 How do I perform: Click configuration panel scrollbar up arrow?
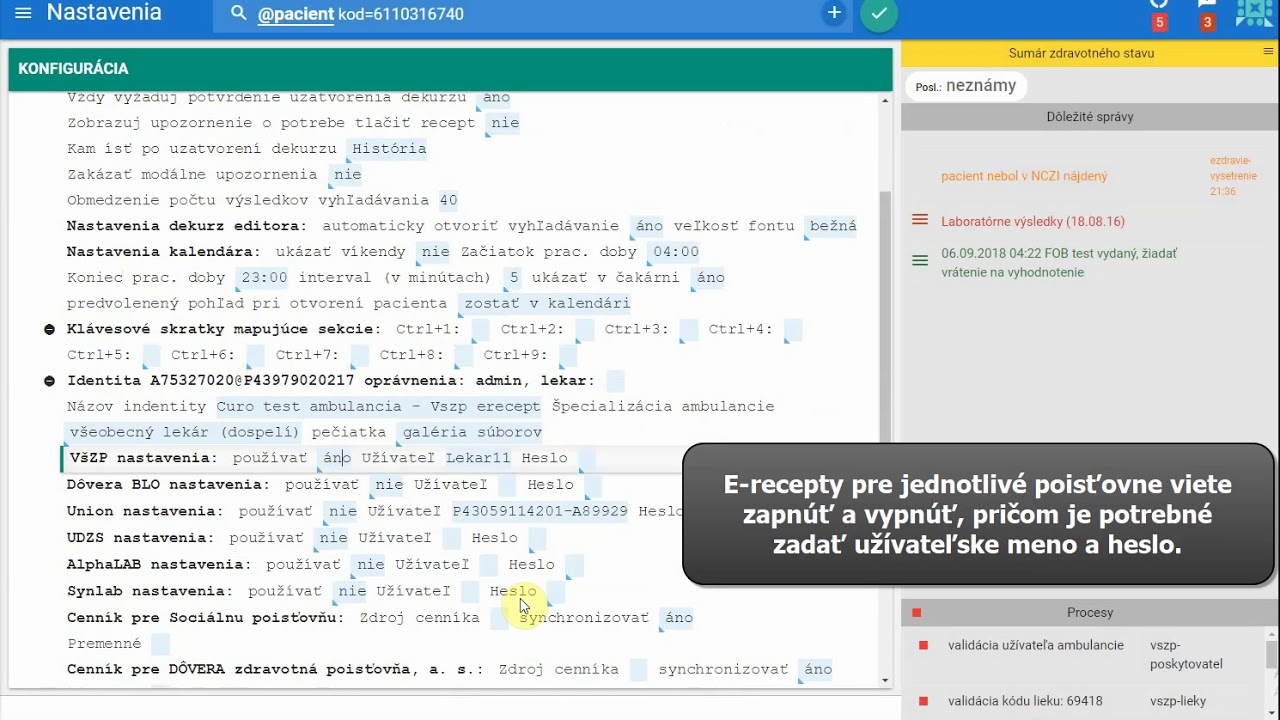[x=885, y=100]
